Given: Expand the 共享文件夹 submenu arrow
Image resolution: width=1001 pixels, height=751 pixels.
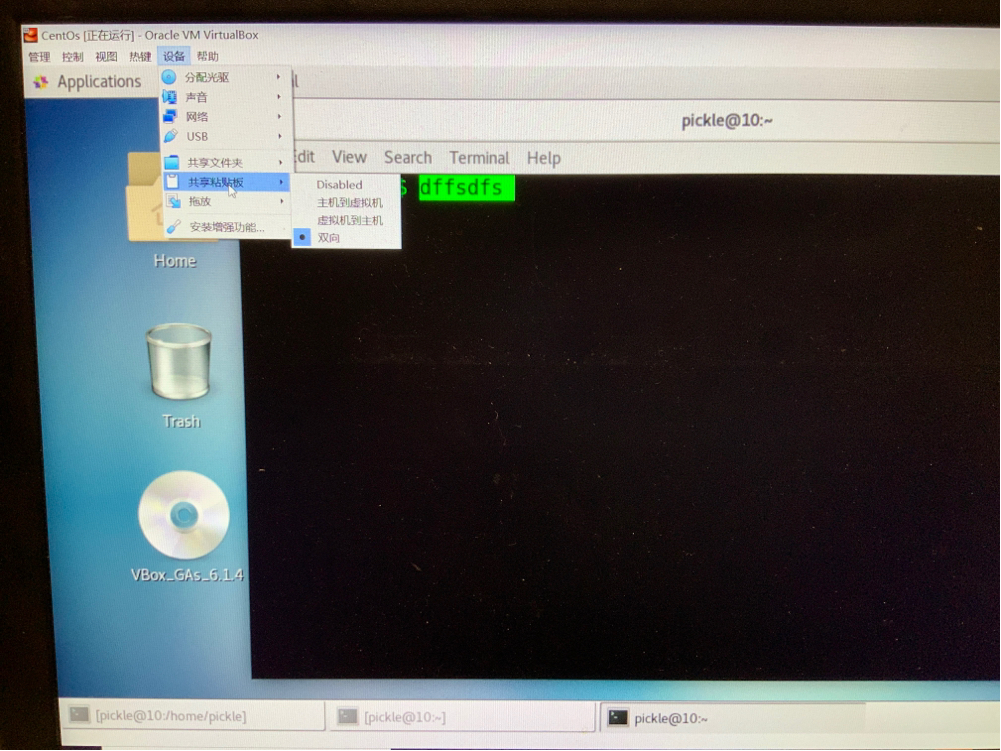Looking at the screenshot, I should click(x=280, y=162).
